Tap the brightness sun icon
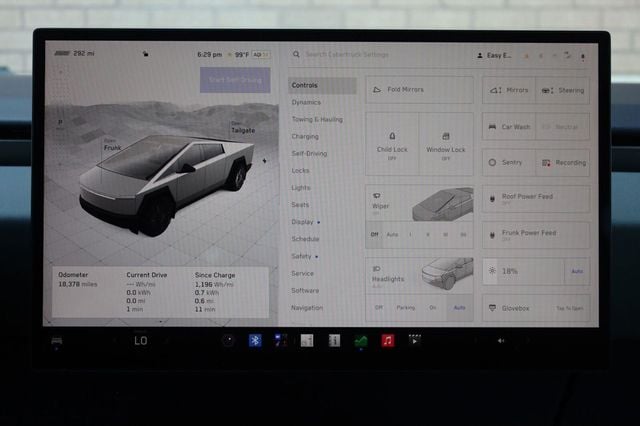640x426 pixels. [x=492, y=271]
